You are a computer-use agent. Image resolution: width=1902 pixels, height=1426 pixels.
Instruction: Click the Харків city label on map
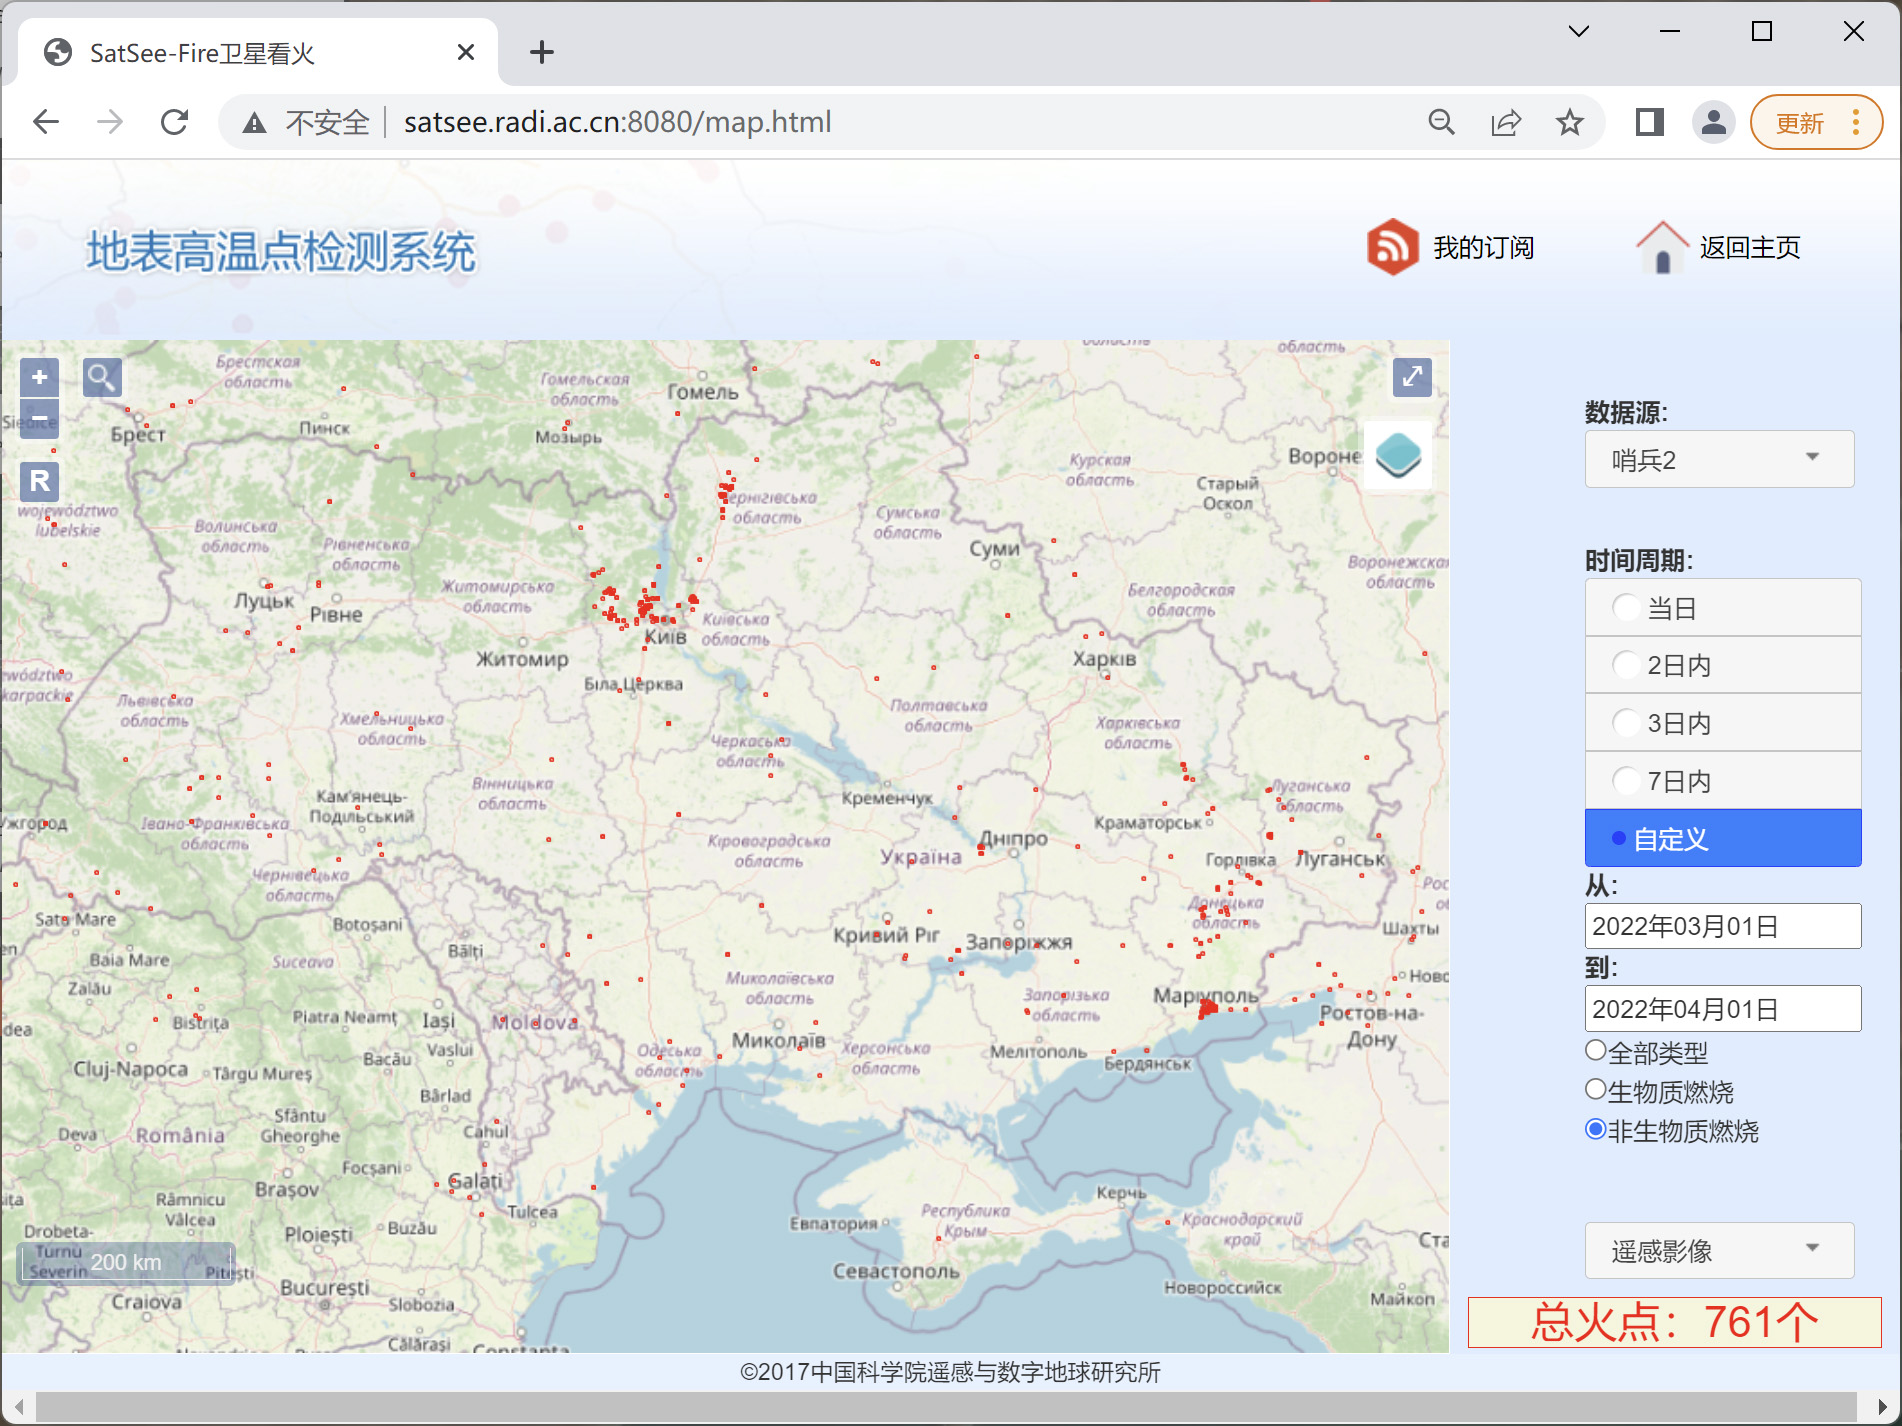[x=1104, y=659]
